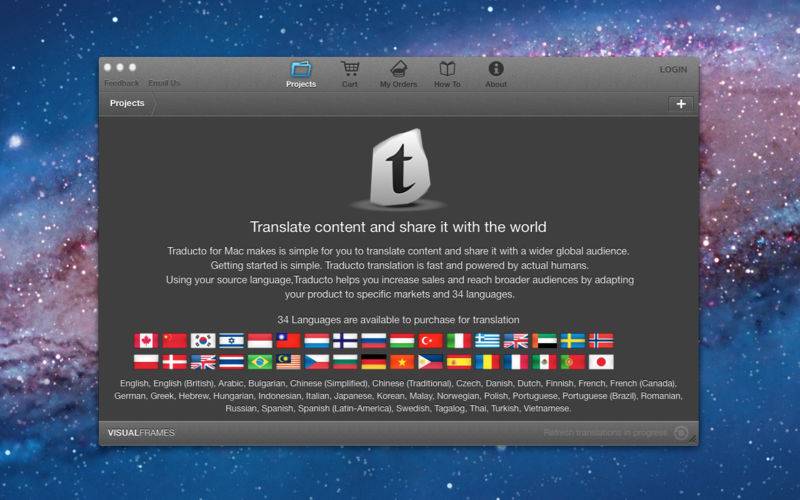Screen dimensions: 800x500
Task: Open the Cart icon in toolbar
Action: coord(350,74)
